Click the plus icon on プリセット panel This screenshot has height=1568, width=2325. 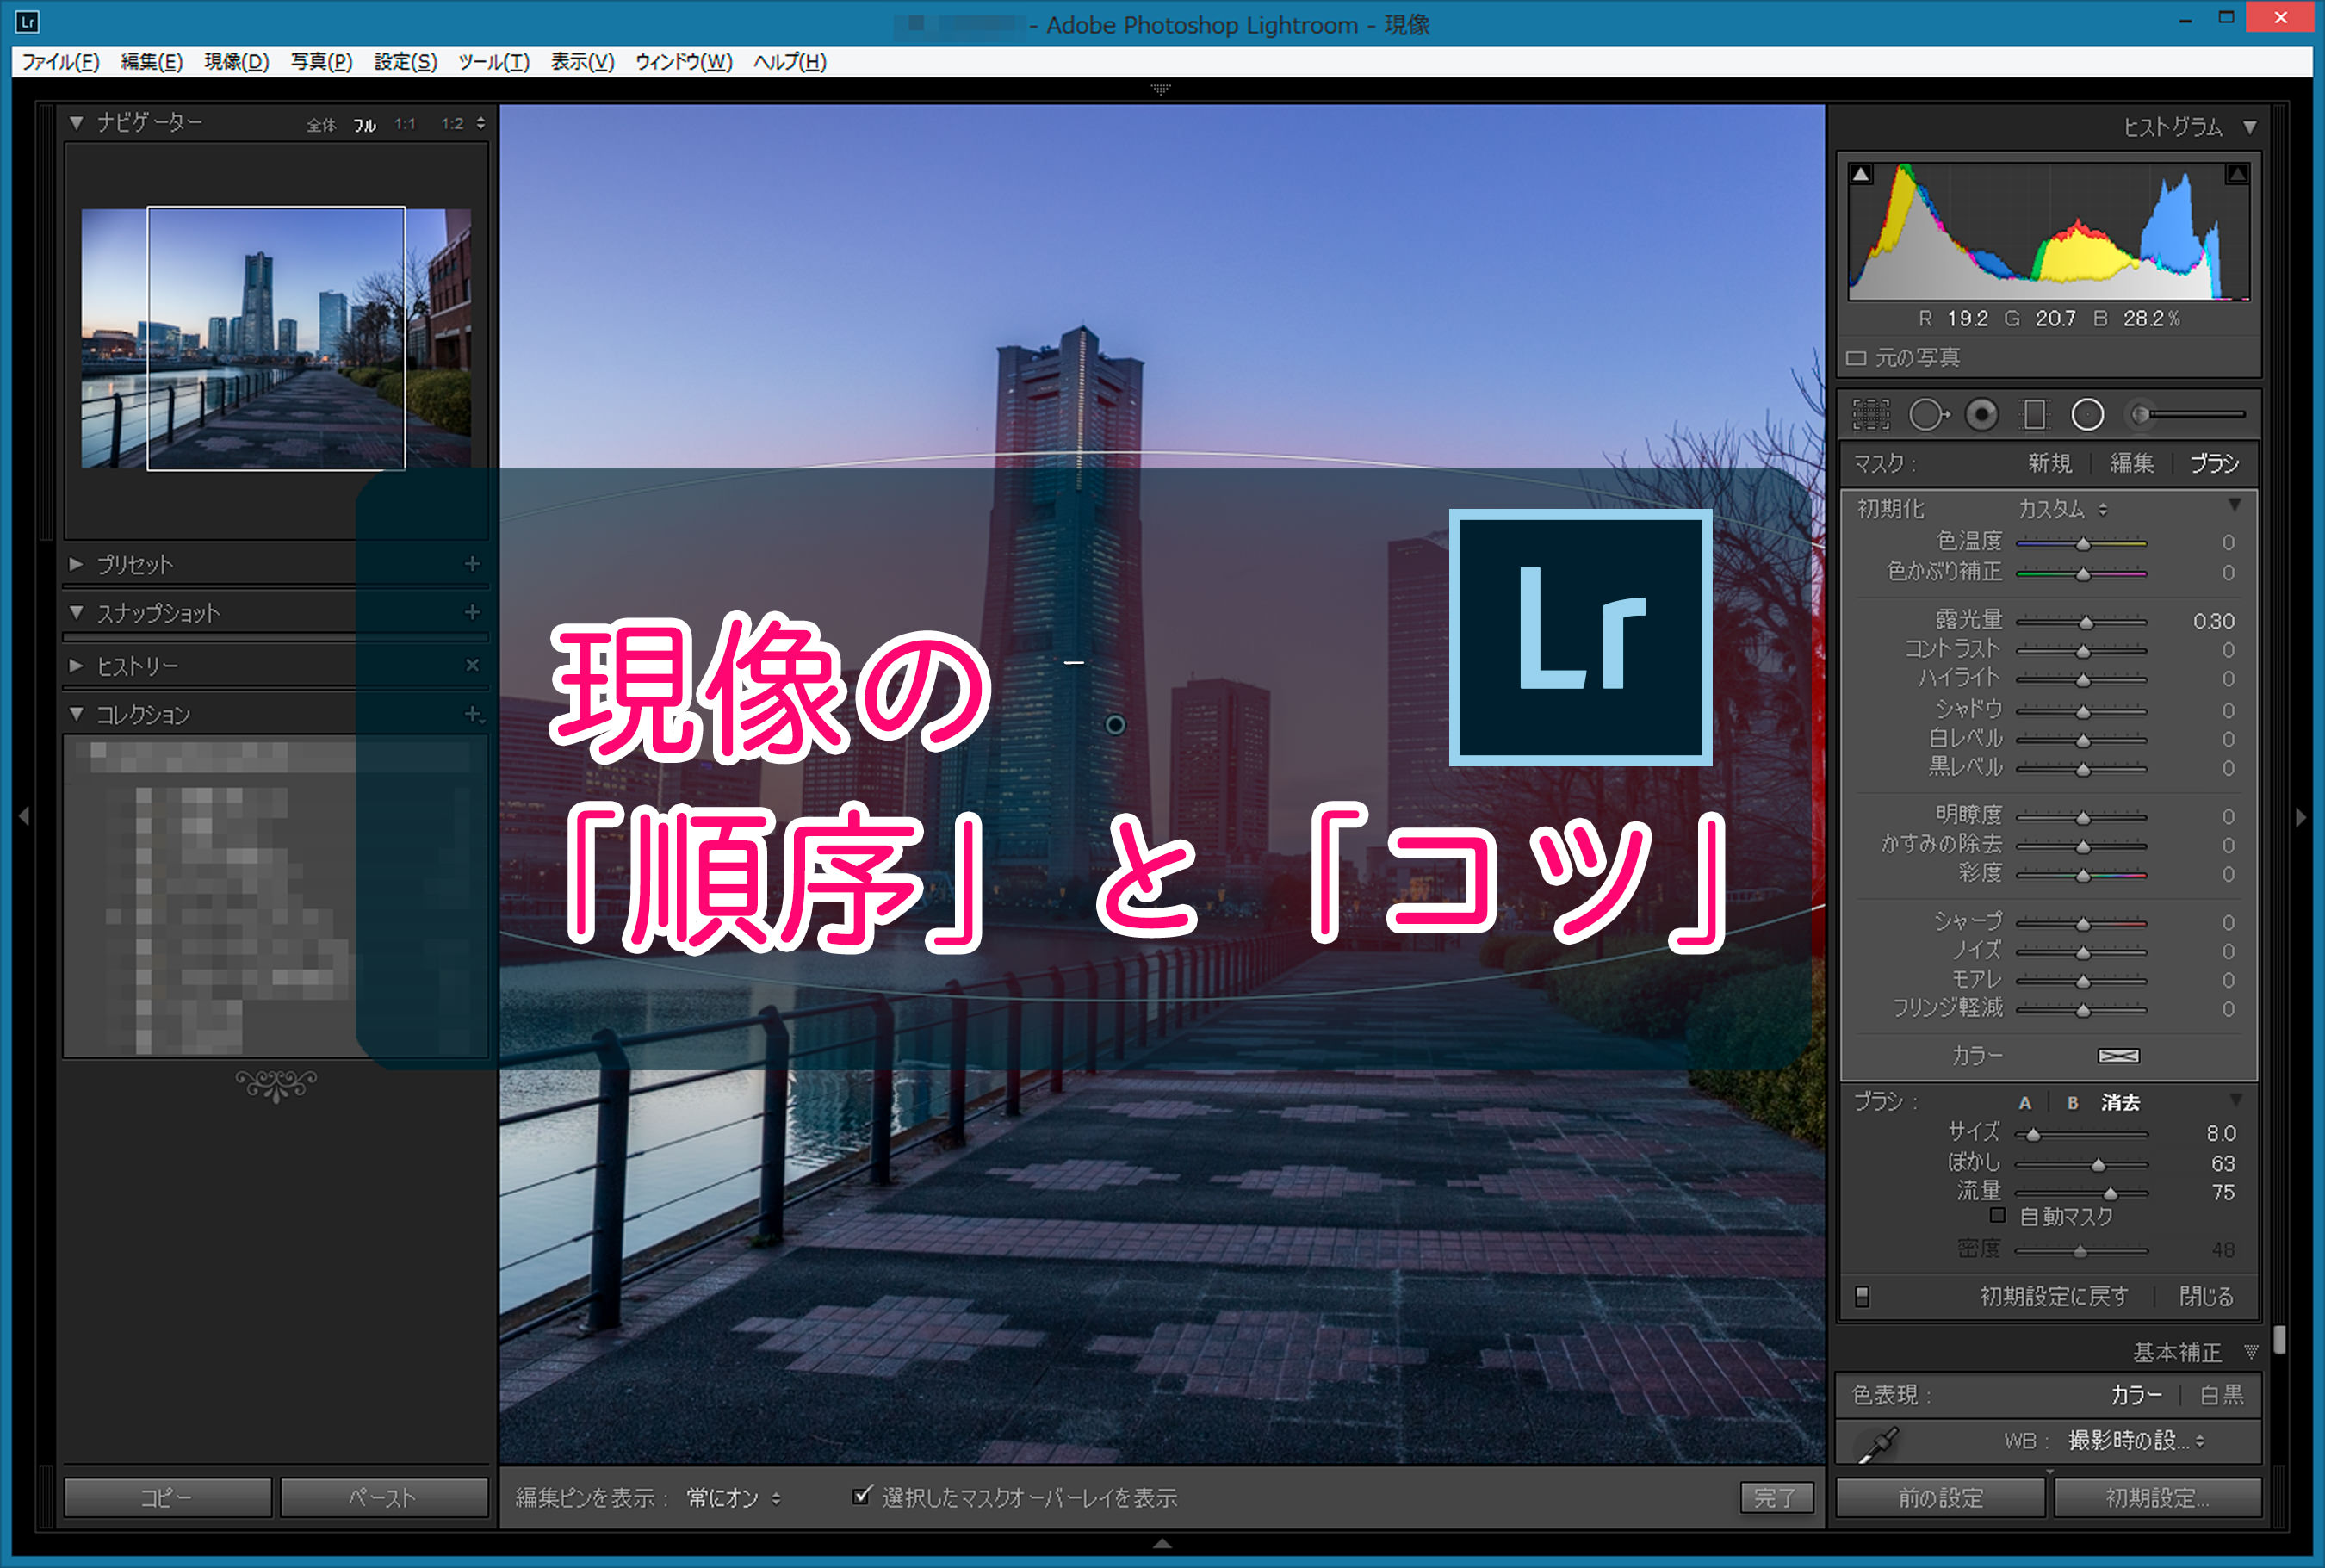pos(472,564)
